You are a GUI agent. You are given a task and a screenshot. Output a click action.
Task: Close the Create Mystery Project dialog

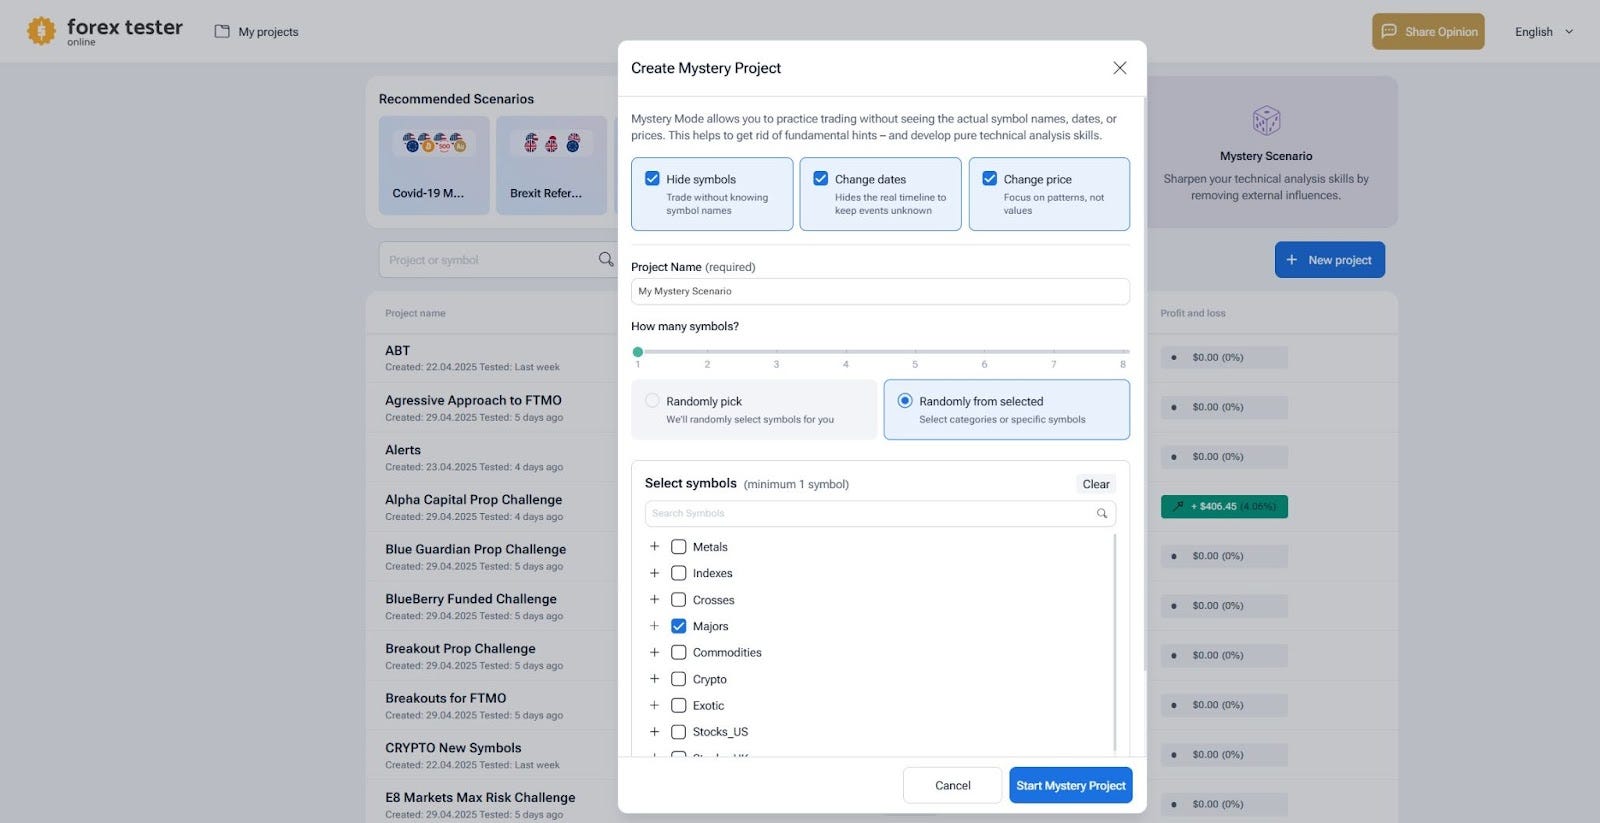click(1120, 68)
